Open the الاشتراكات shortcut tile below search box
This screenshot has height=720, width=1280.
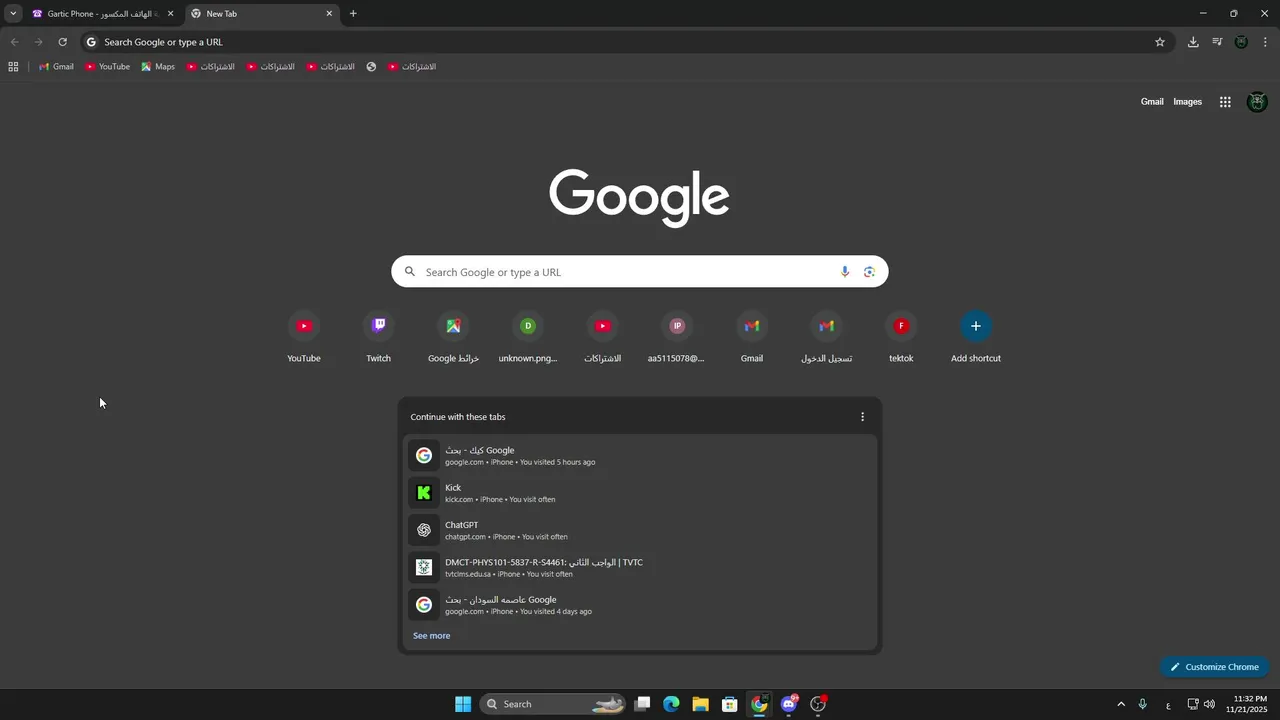(x=602, y=338)
